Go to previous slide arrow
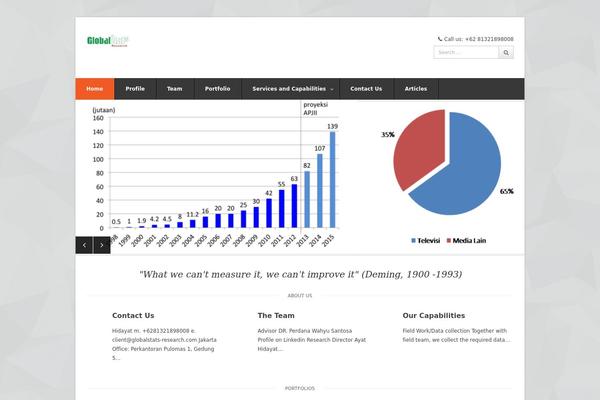 [x=84, y=245]
